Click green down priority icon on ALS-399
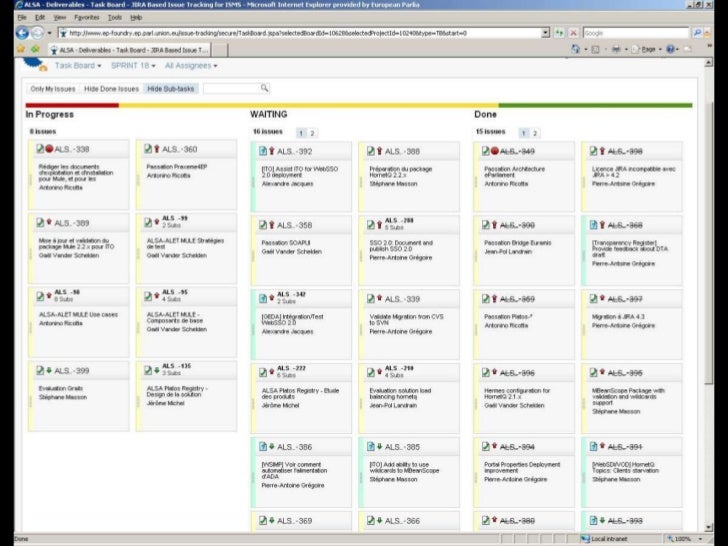Viewport: 728px width, 546px height. [x=49, y=370]
